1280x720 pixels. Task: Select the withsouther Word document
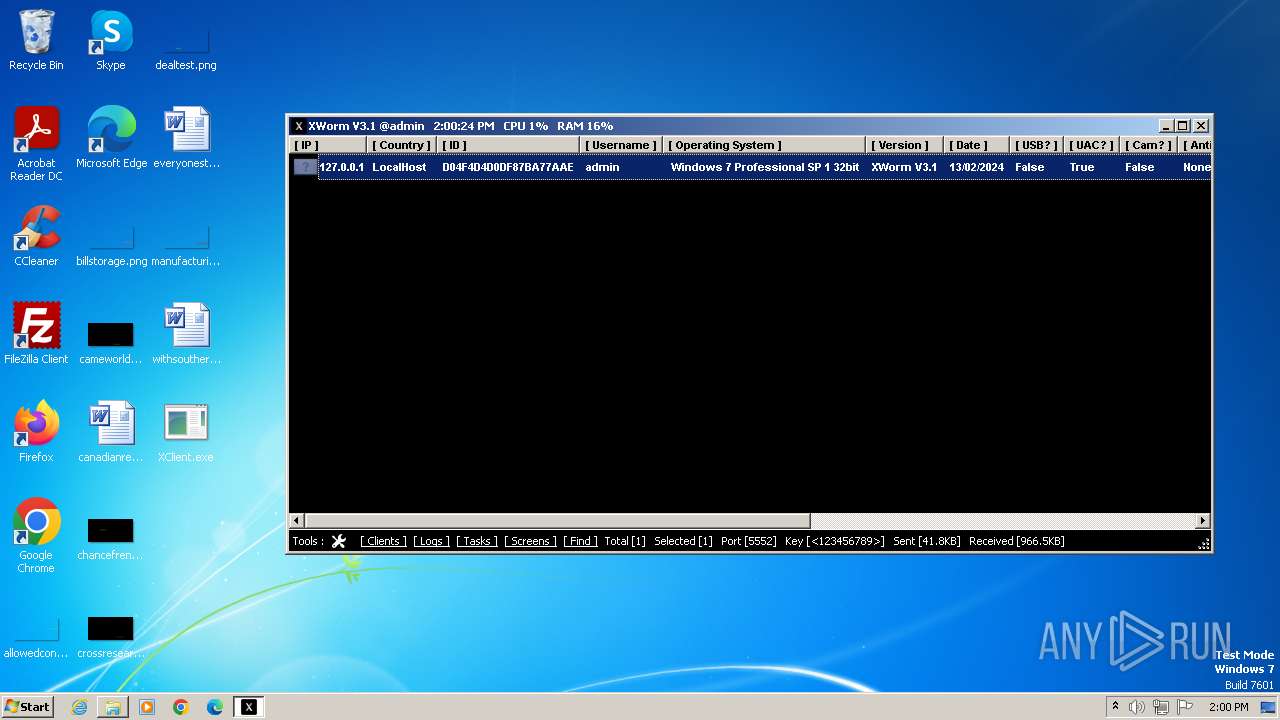(x=186, y=334)
